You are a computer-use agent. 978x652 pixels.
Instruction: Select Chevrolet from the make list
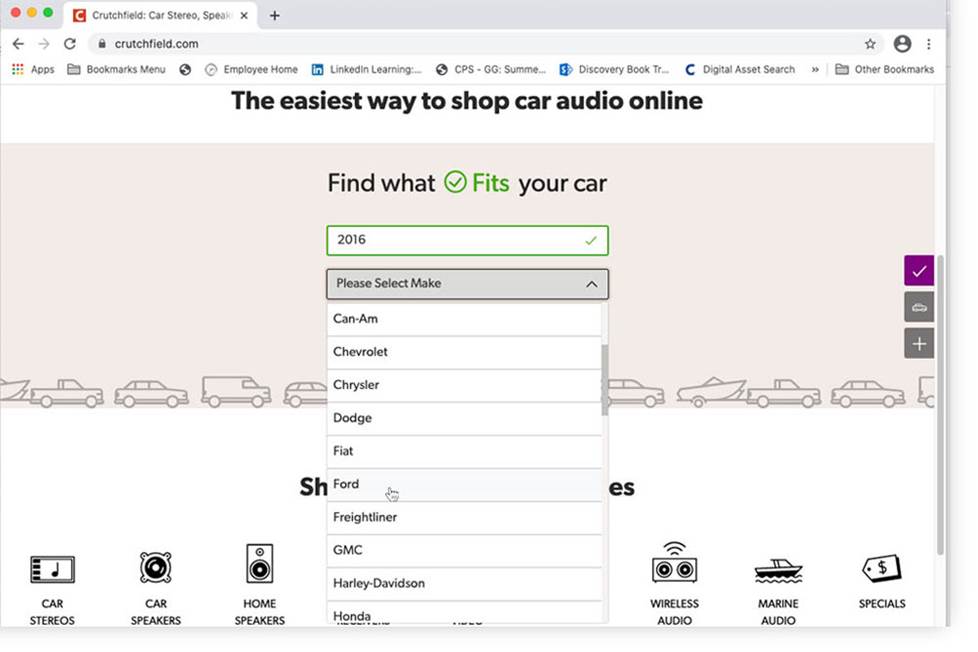tap(464, 352)
